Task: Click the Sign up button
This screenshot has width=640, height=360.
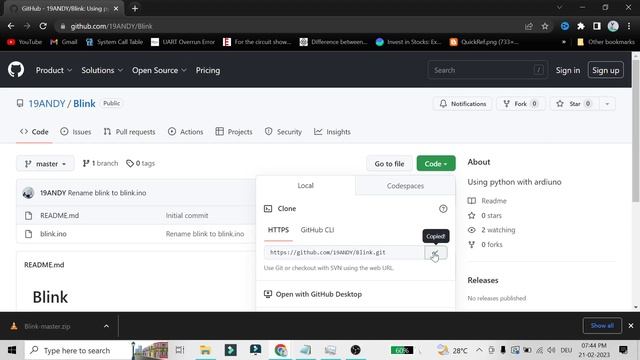Action: point(605,70)
